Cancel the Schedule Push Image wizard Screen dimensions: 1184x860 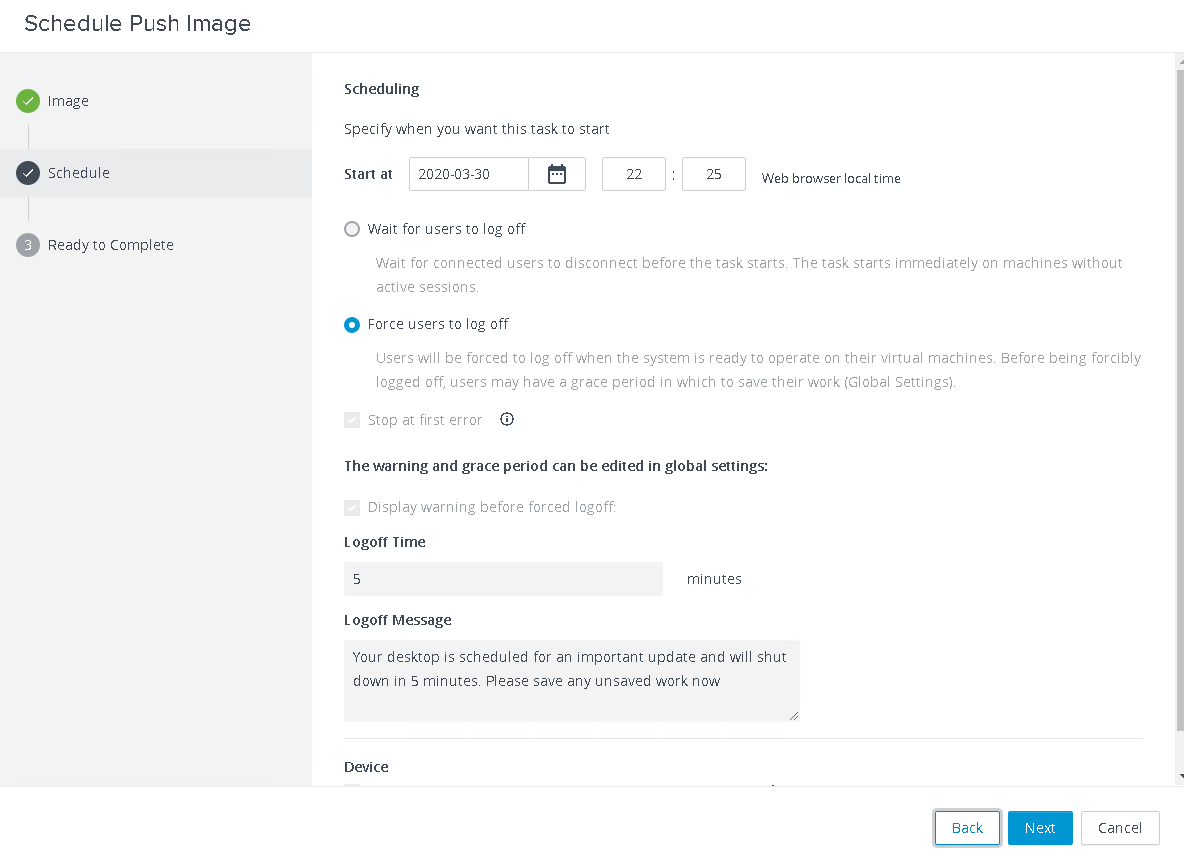click(1119, 828)
